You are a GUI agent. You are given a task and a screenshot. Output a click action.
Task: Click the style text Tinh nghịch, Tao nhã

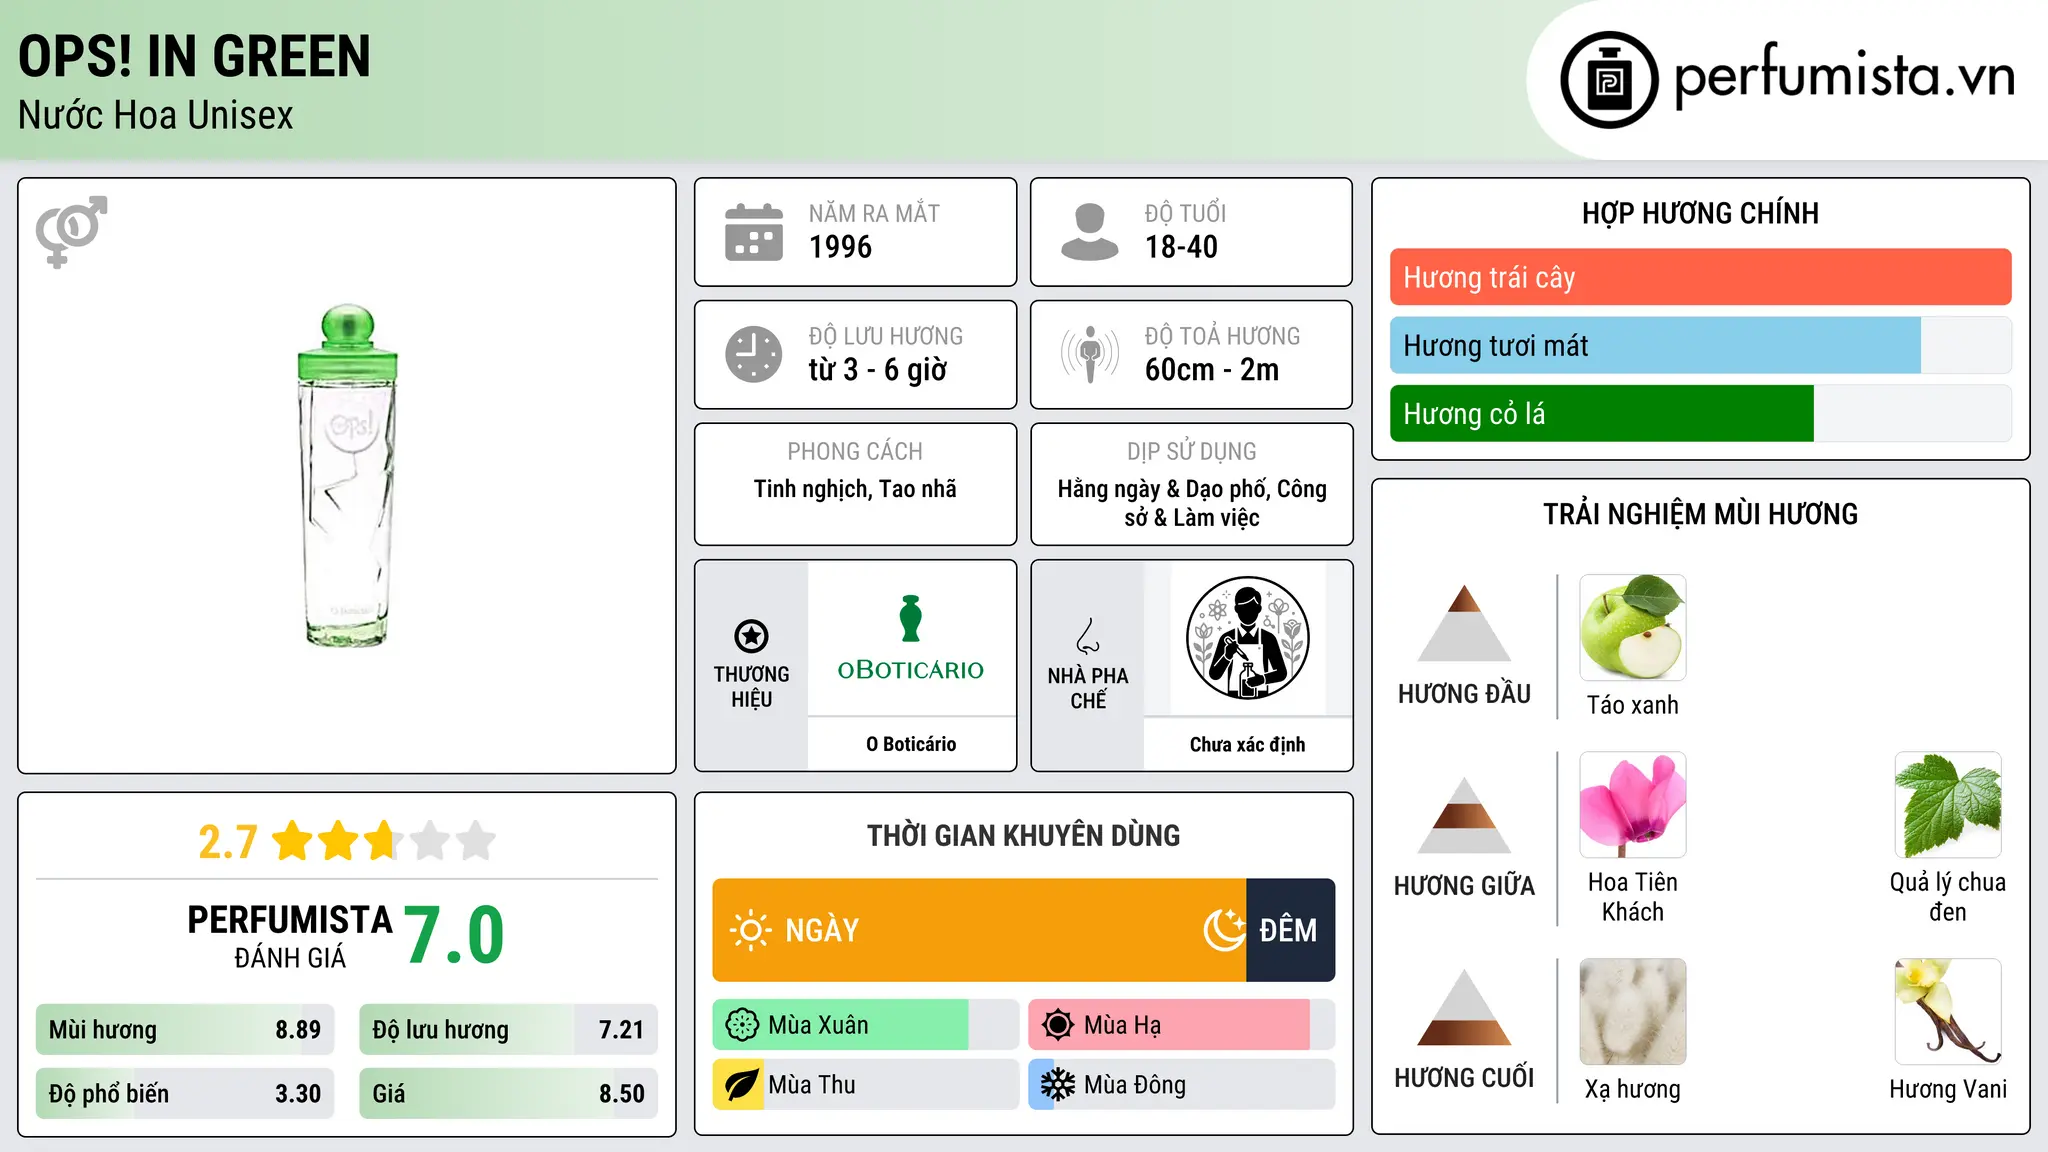[x=855, y=489]
